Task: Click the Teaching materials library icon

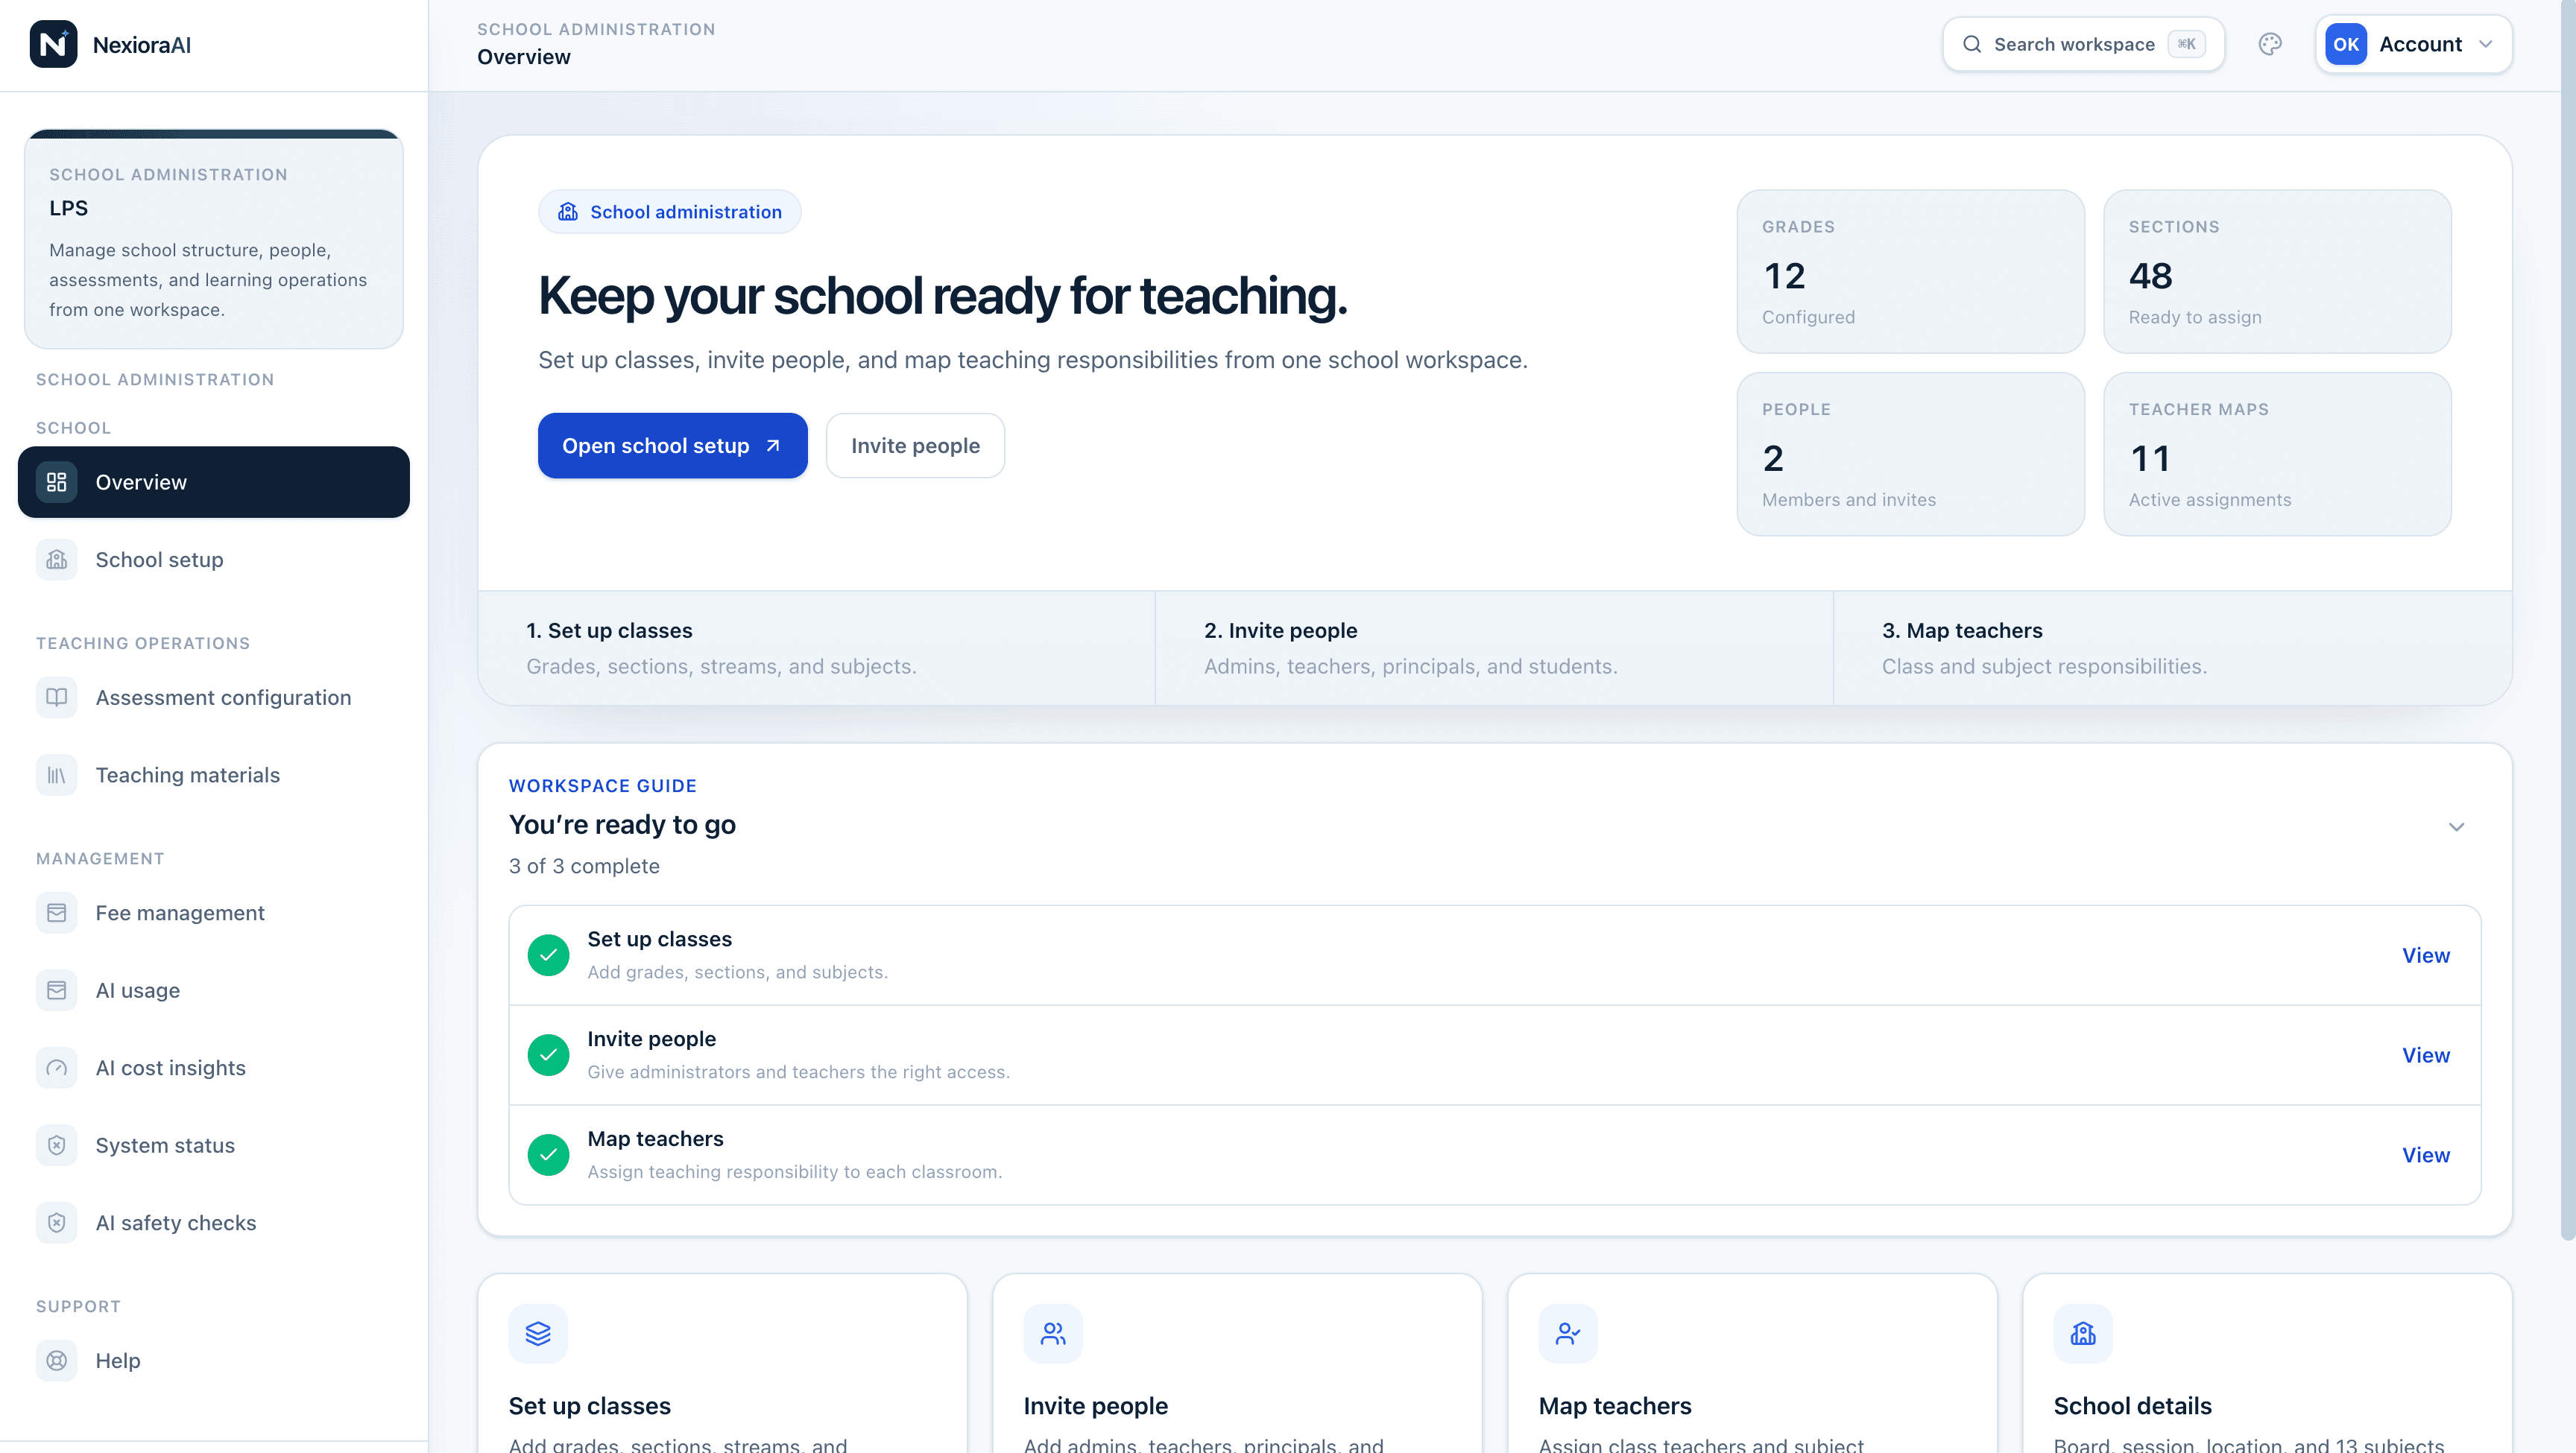Action: 57,775
